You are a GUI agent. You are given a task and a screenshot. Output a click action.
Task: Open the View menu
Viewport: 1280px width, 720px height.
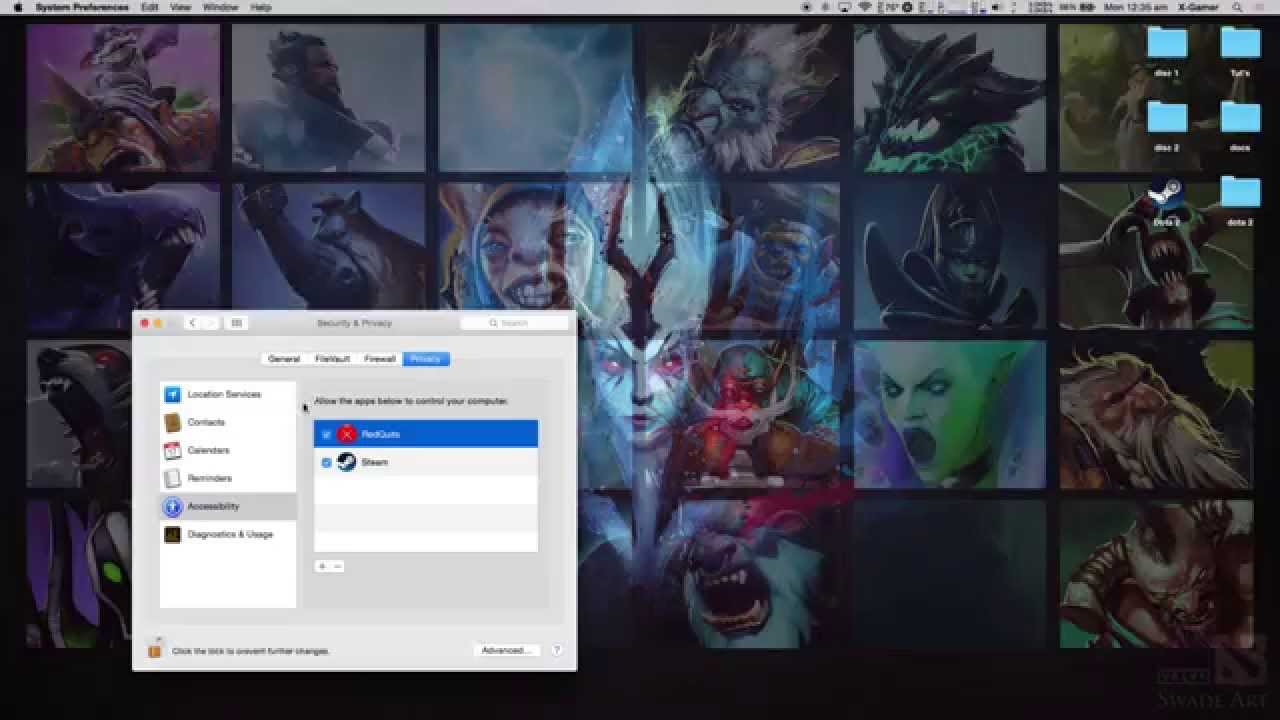click(180, 7)
